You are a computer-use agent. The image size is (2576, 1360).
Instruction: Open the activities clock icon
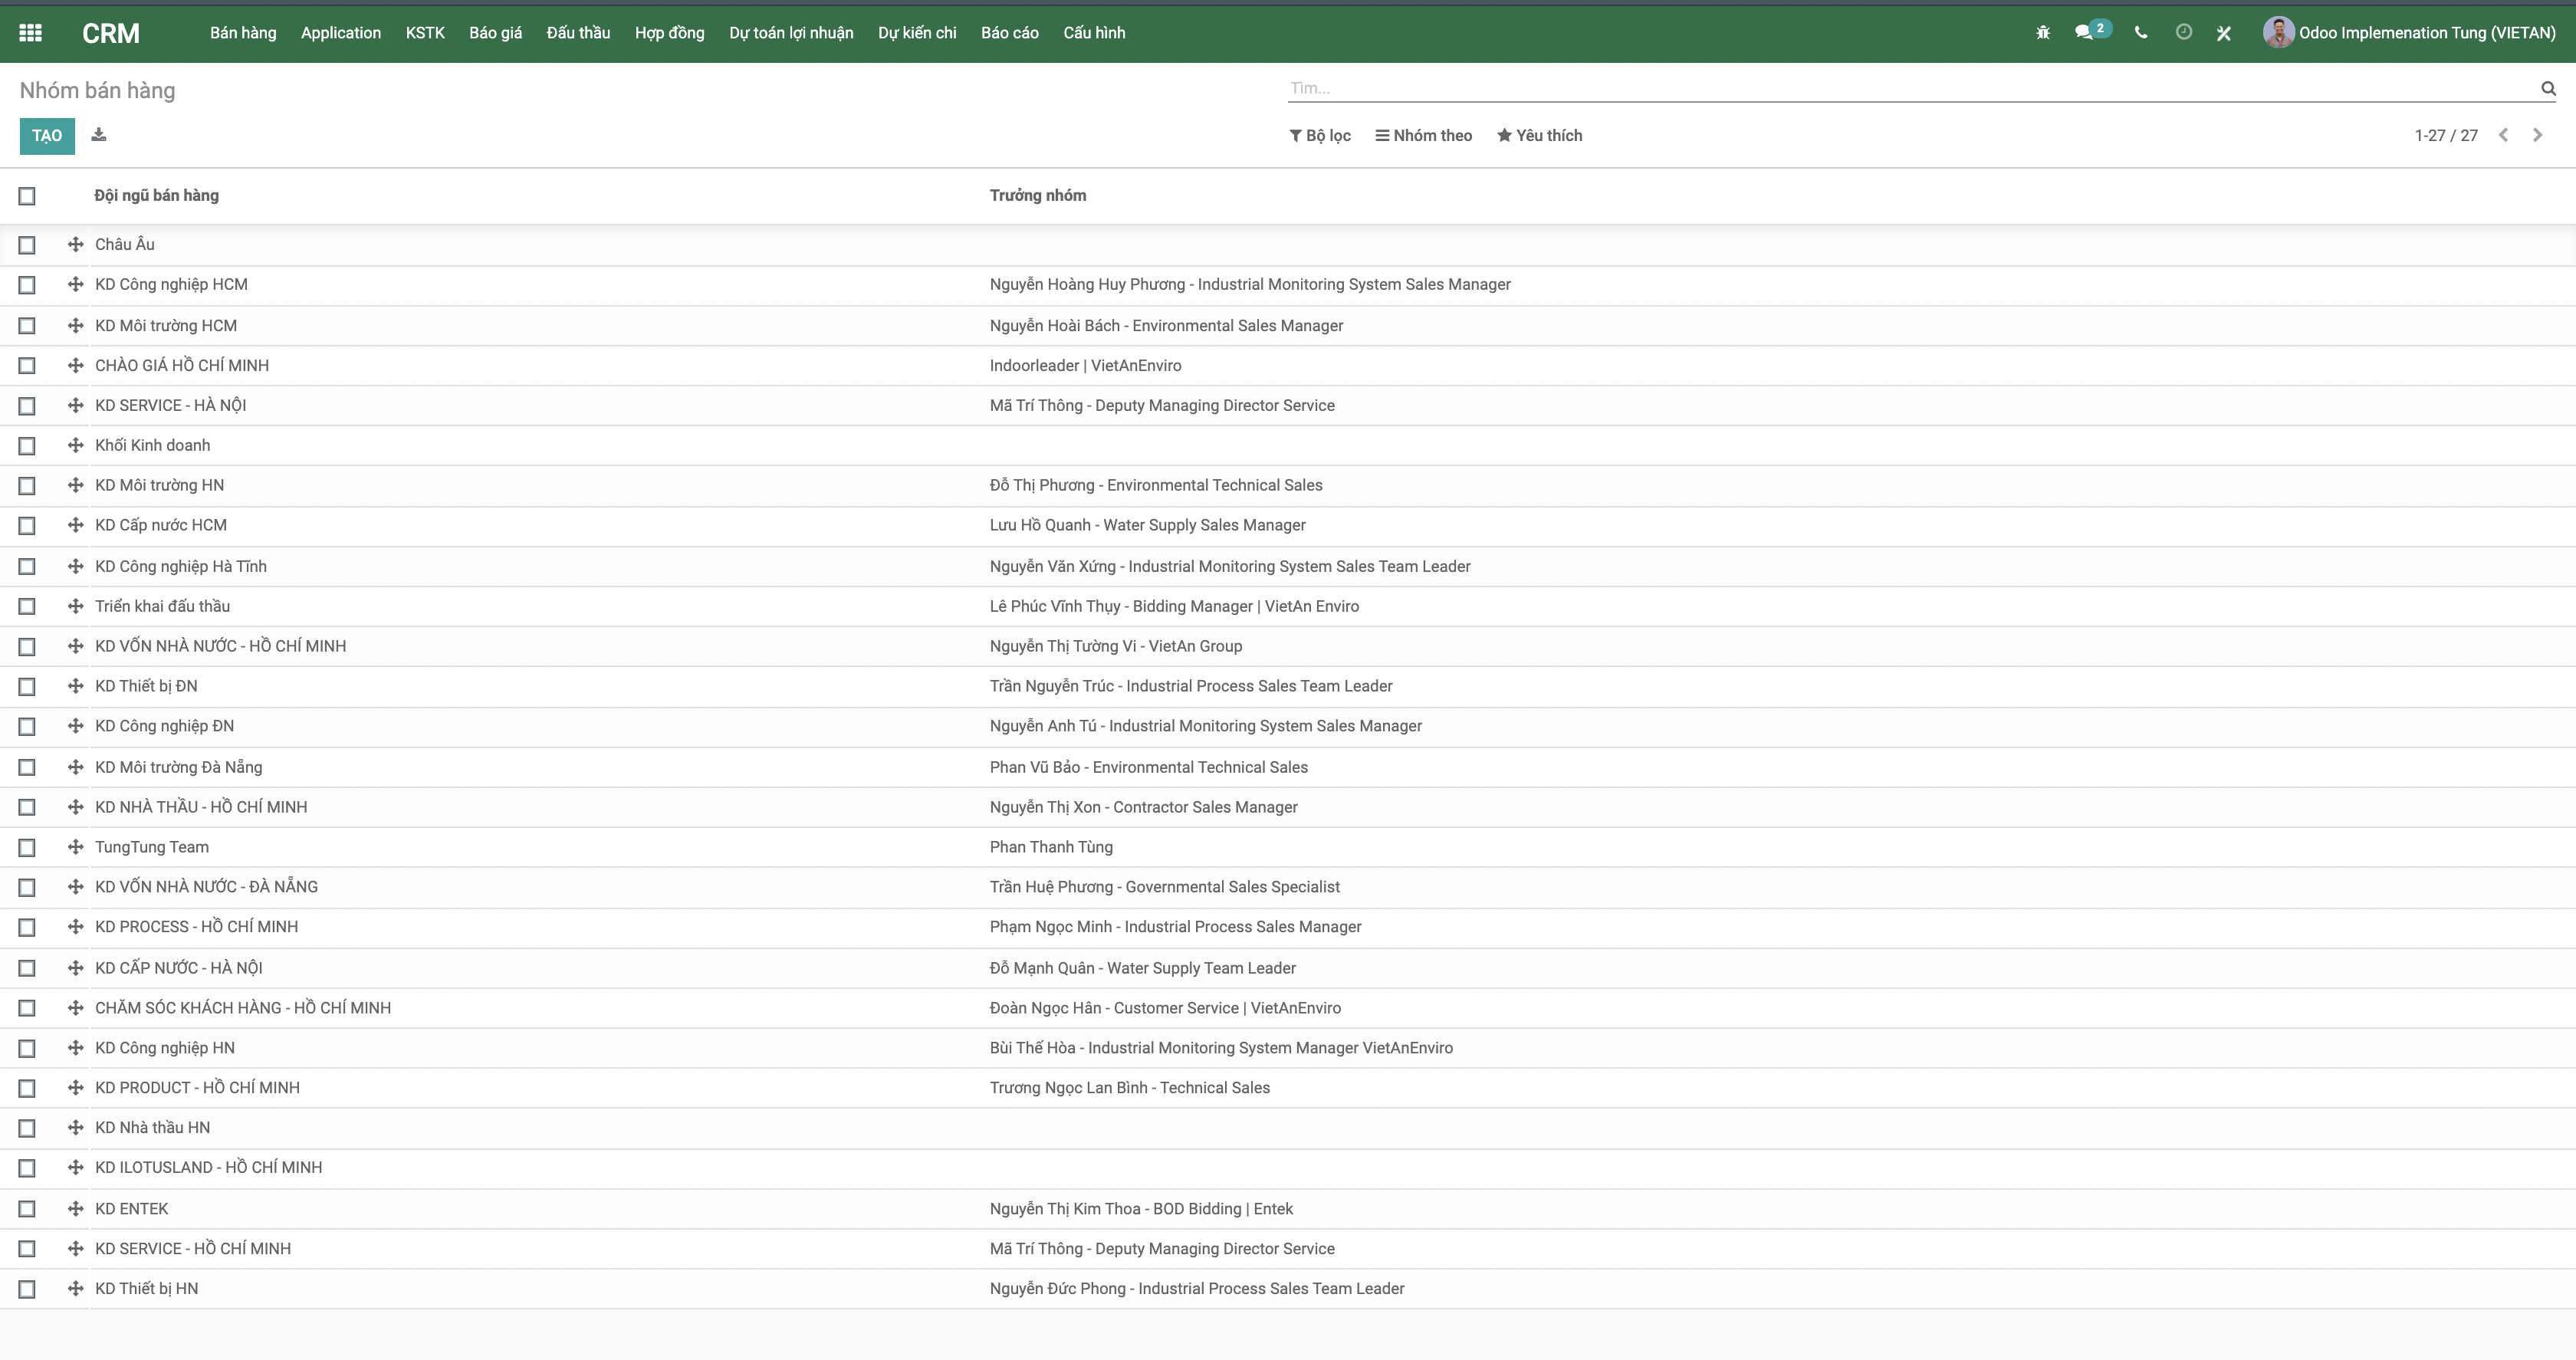[x=2184, y=33]
